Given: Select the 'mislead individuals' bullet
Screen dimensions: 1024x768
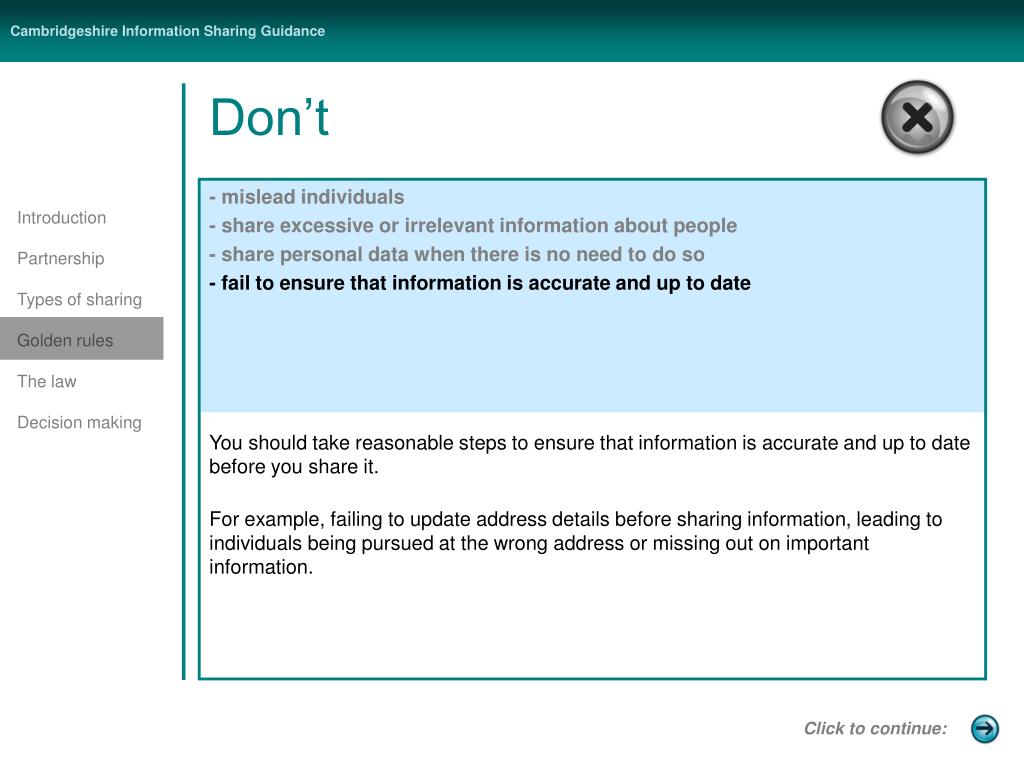Looking at the screenshot, I should [x=306, y=197].
